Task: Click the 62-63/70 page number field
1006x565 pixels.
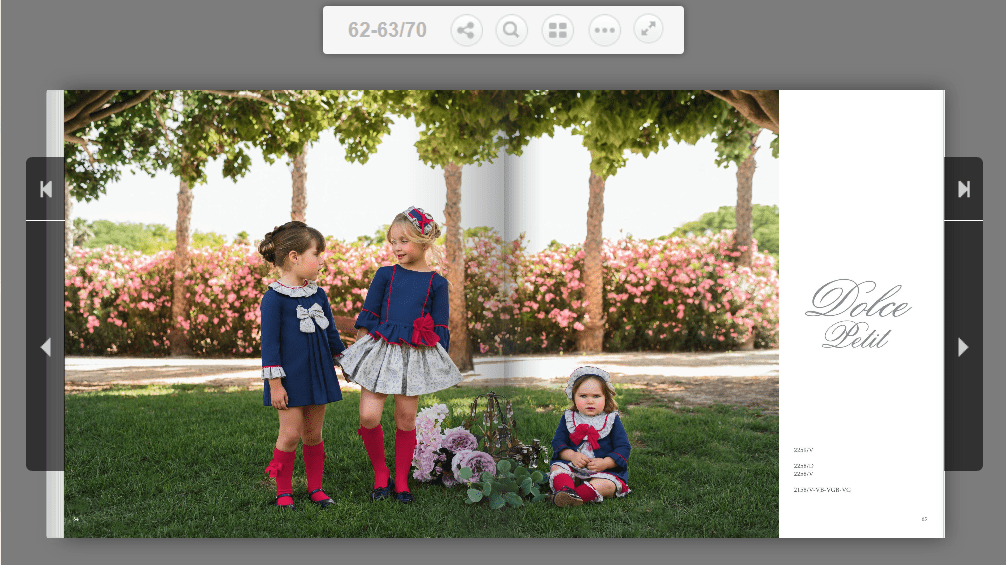Action: click(x=387, y=30)
